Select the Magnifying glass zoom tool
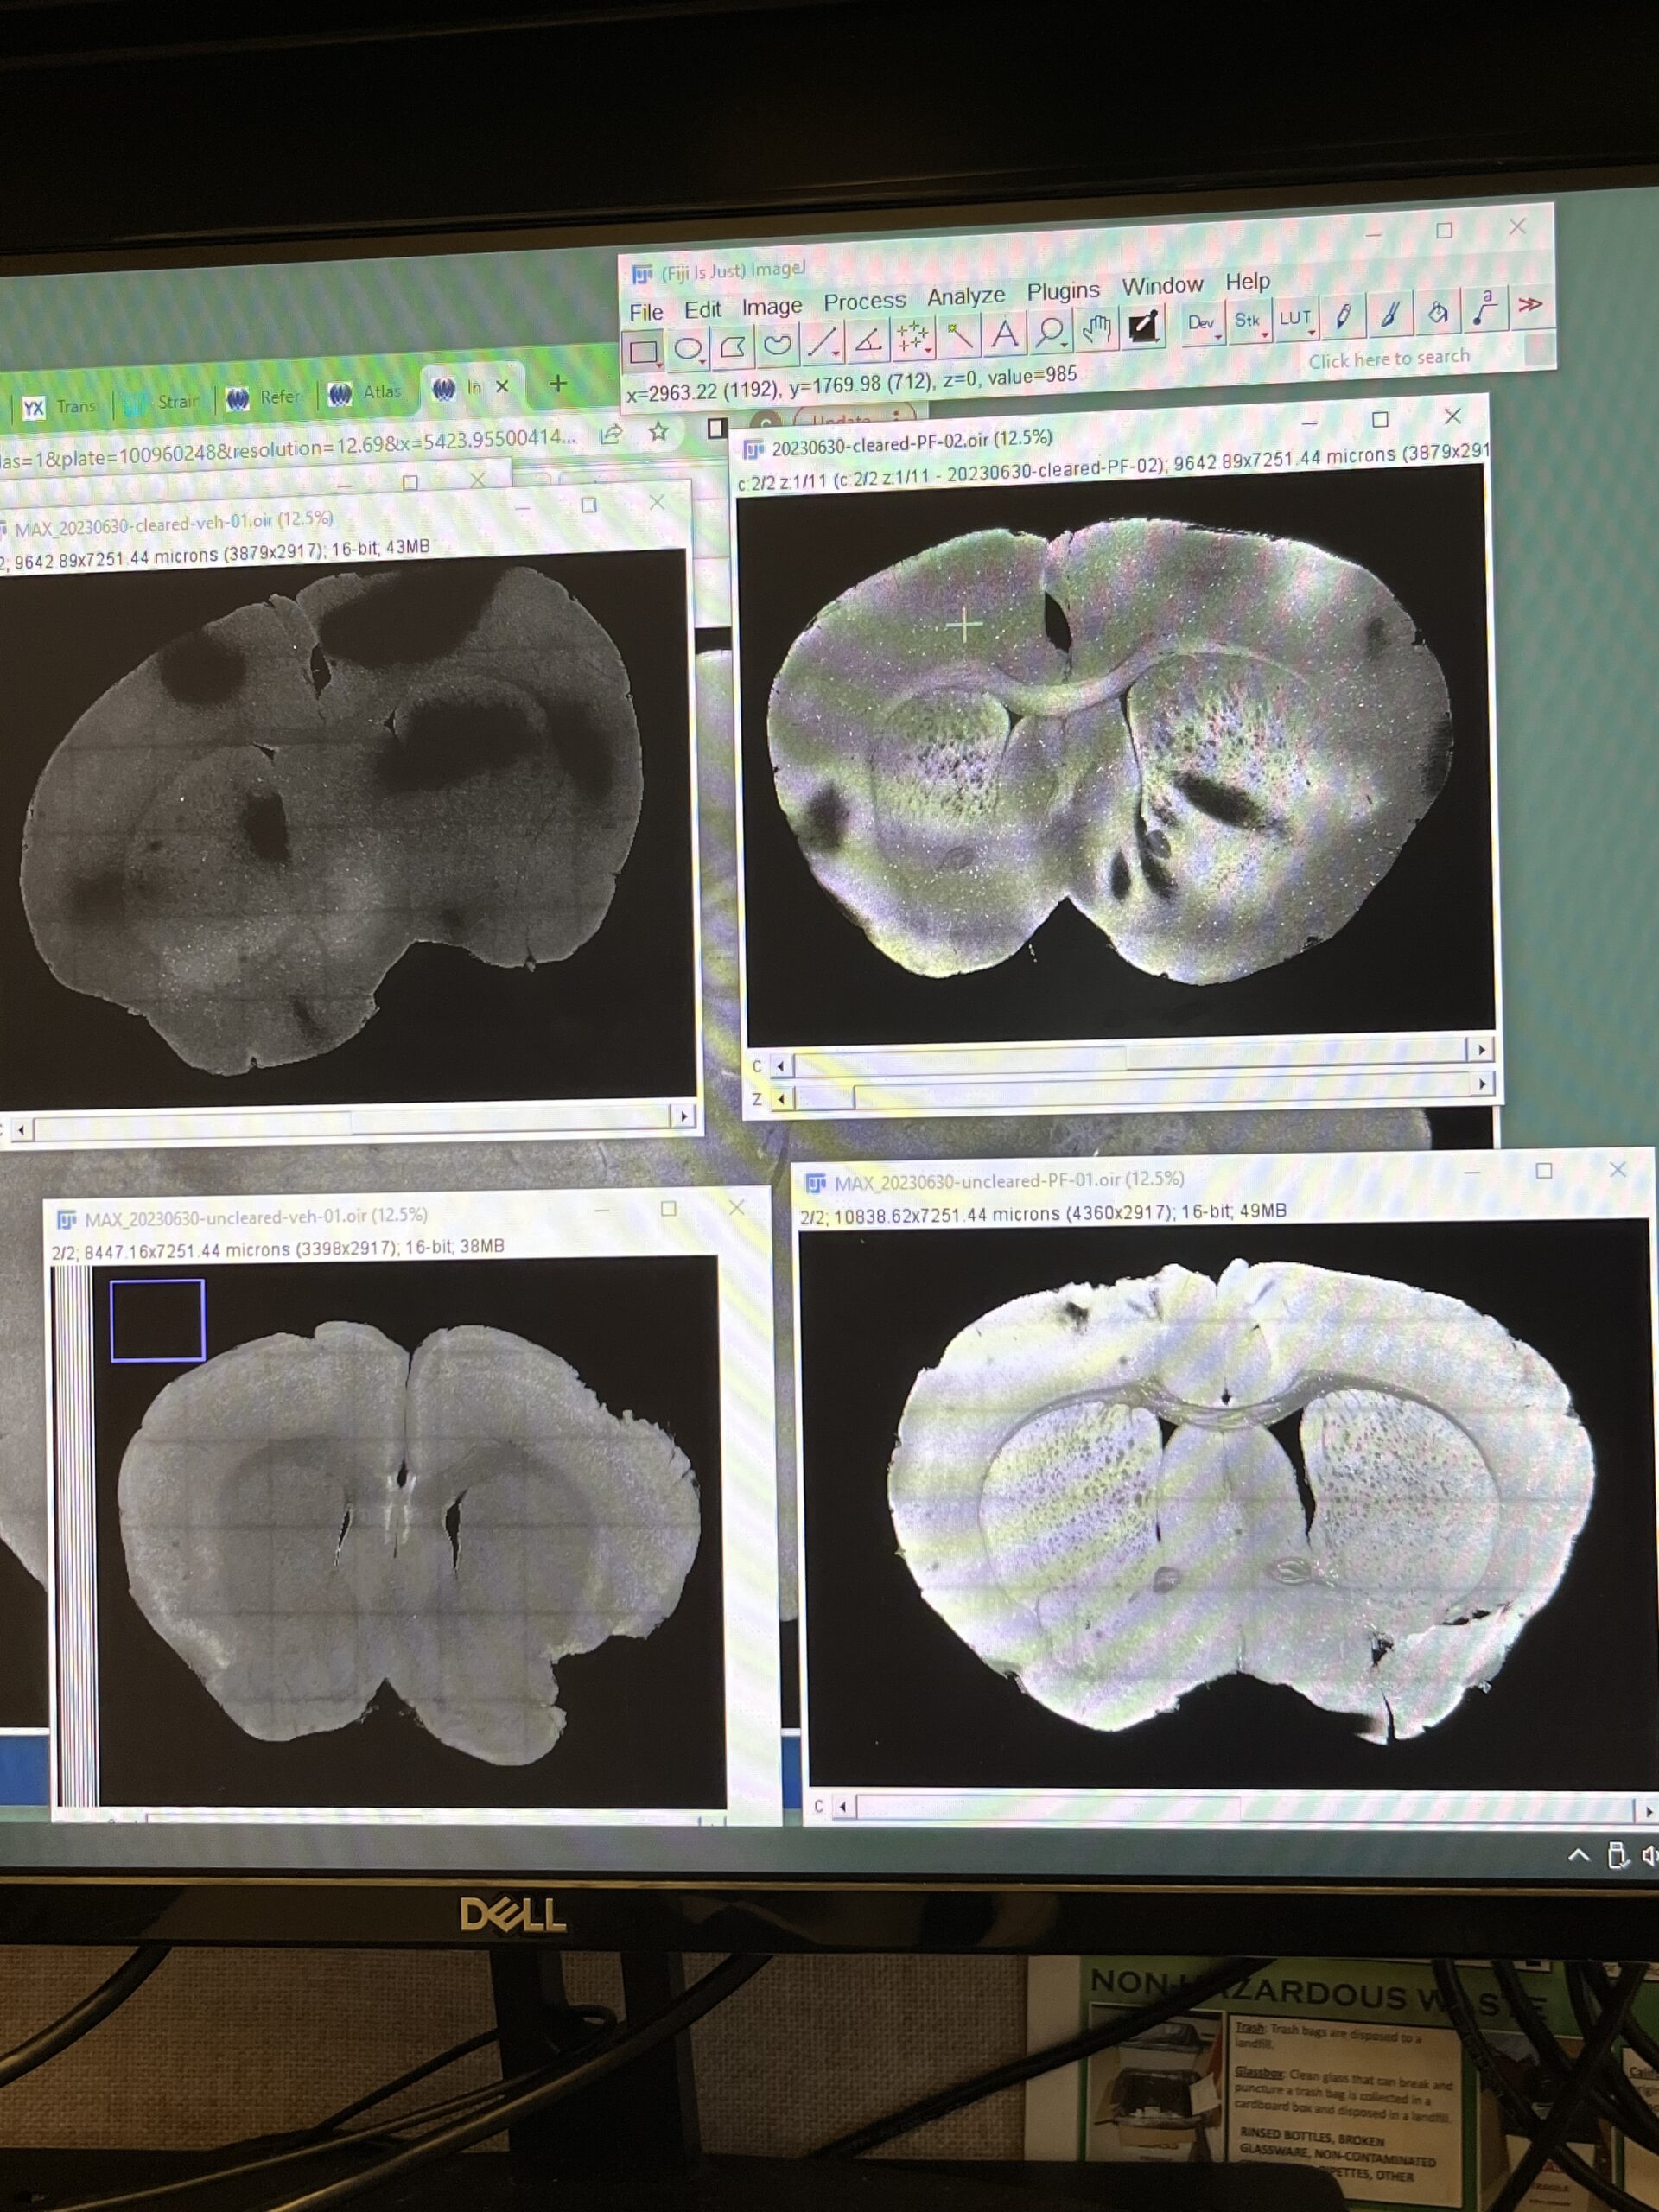Viewport: 1659px width, 2212px height. coord(1050,331)
